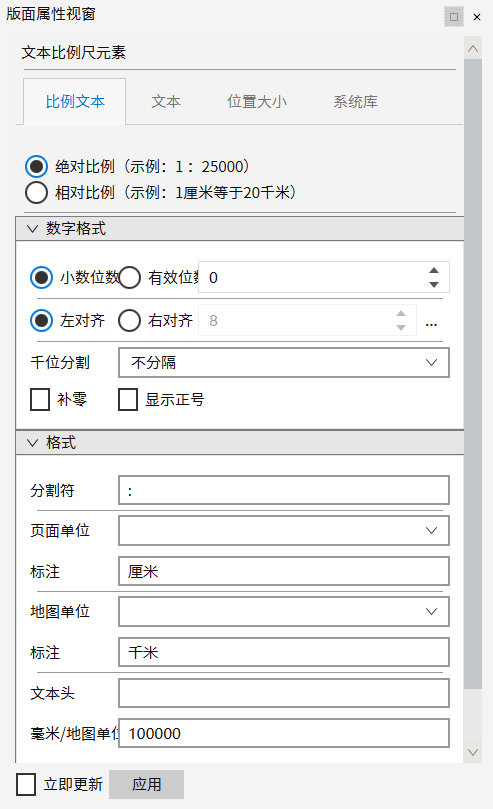
Task: Open the 千位分割 dropdown
Action: point(284,363)
